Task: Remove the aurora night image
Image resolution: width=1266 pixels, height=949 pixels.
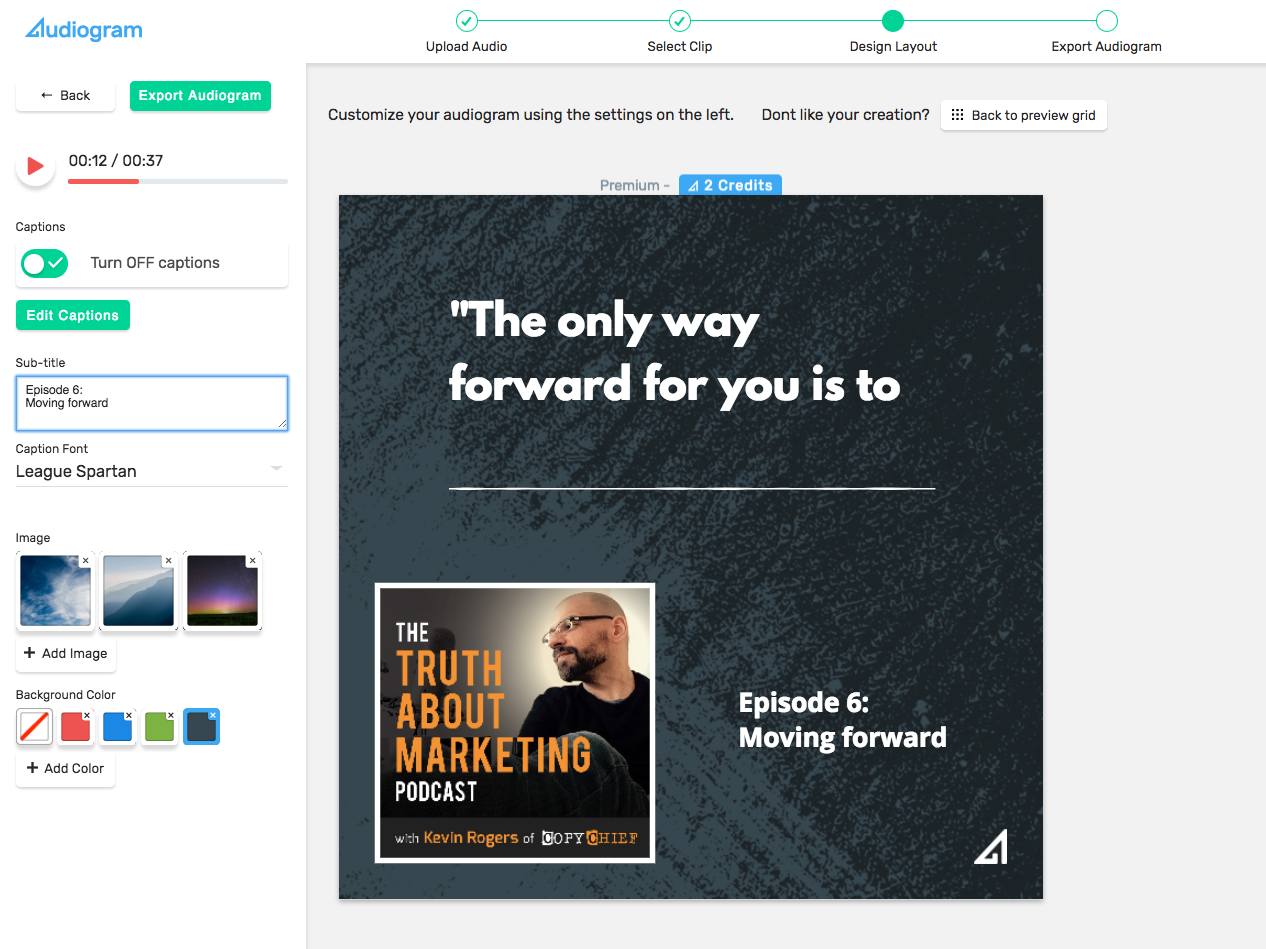Action: 252,561
